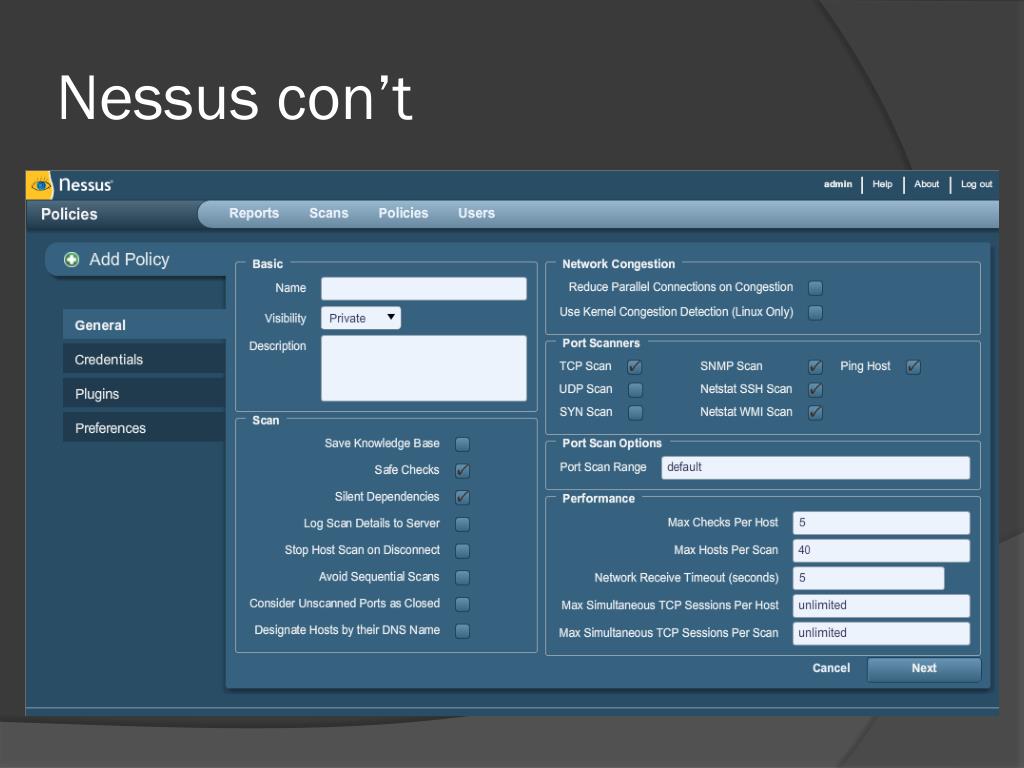Screen dimensions: 1024x768
Task: Open the Visibility dropdown showing Private
Action: [360, 318]
